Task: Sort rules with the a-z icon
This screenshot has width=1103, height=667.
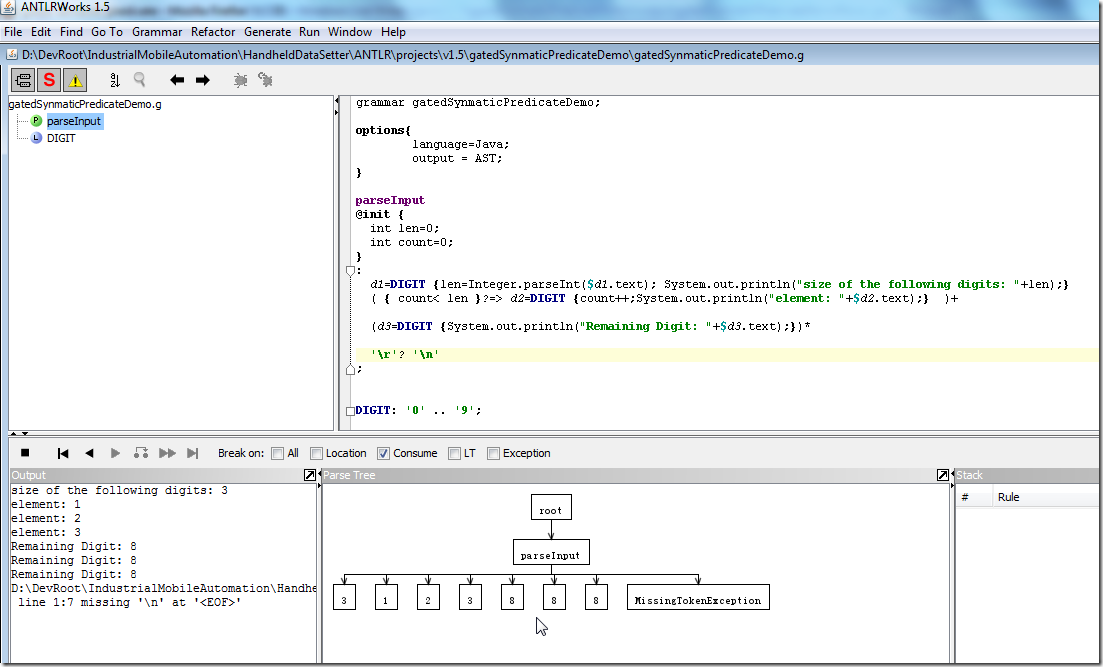Action: (114, 80)
